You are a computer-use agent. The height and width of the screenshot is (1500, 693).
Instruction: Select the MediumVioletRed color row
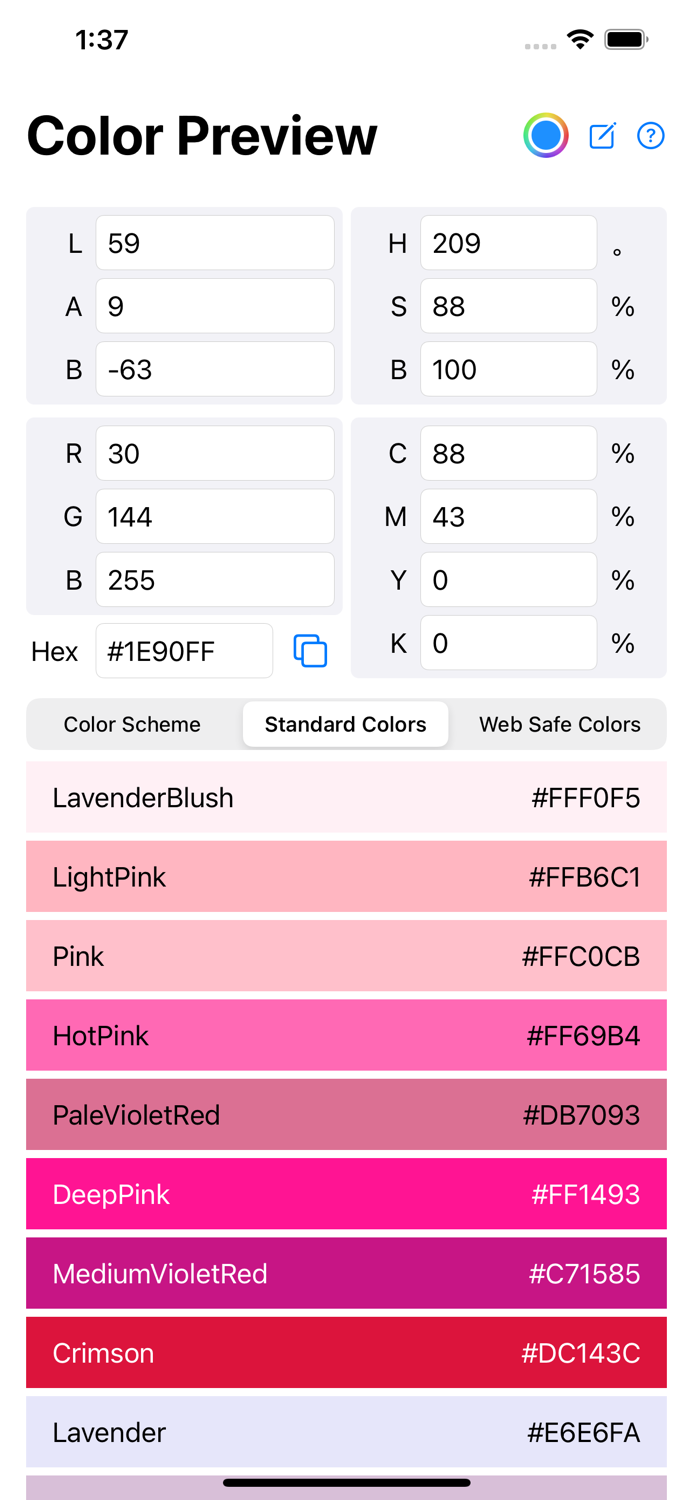[345, 1273]
